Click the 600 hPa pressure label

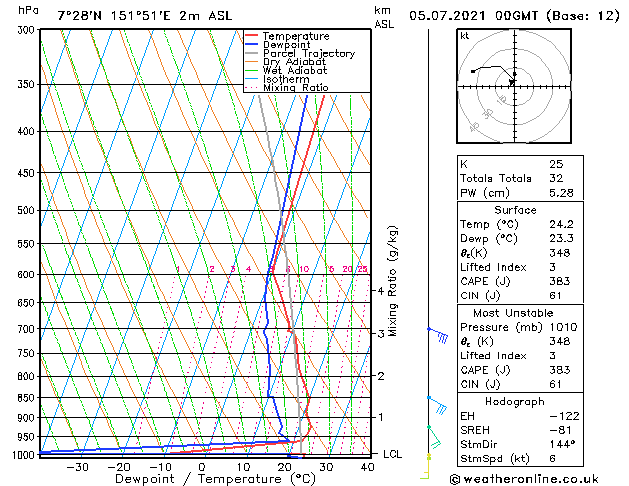pos(28,275)
